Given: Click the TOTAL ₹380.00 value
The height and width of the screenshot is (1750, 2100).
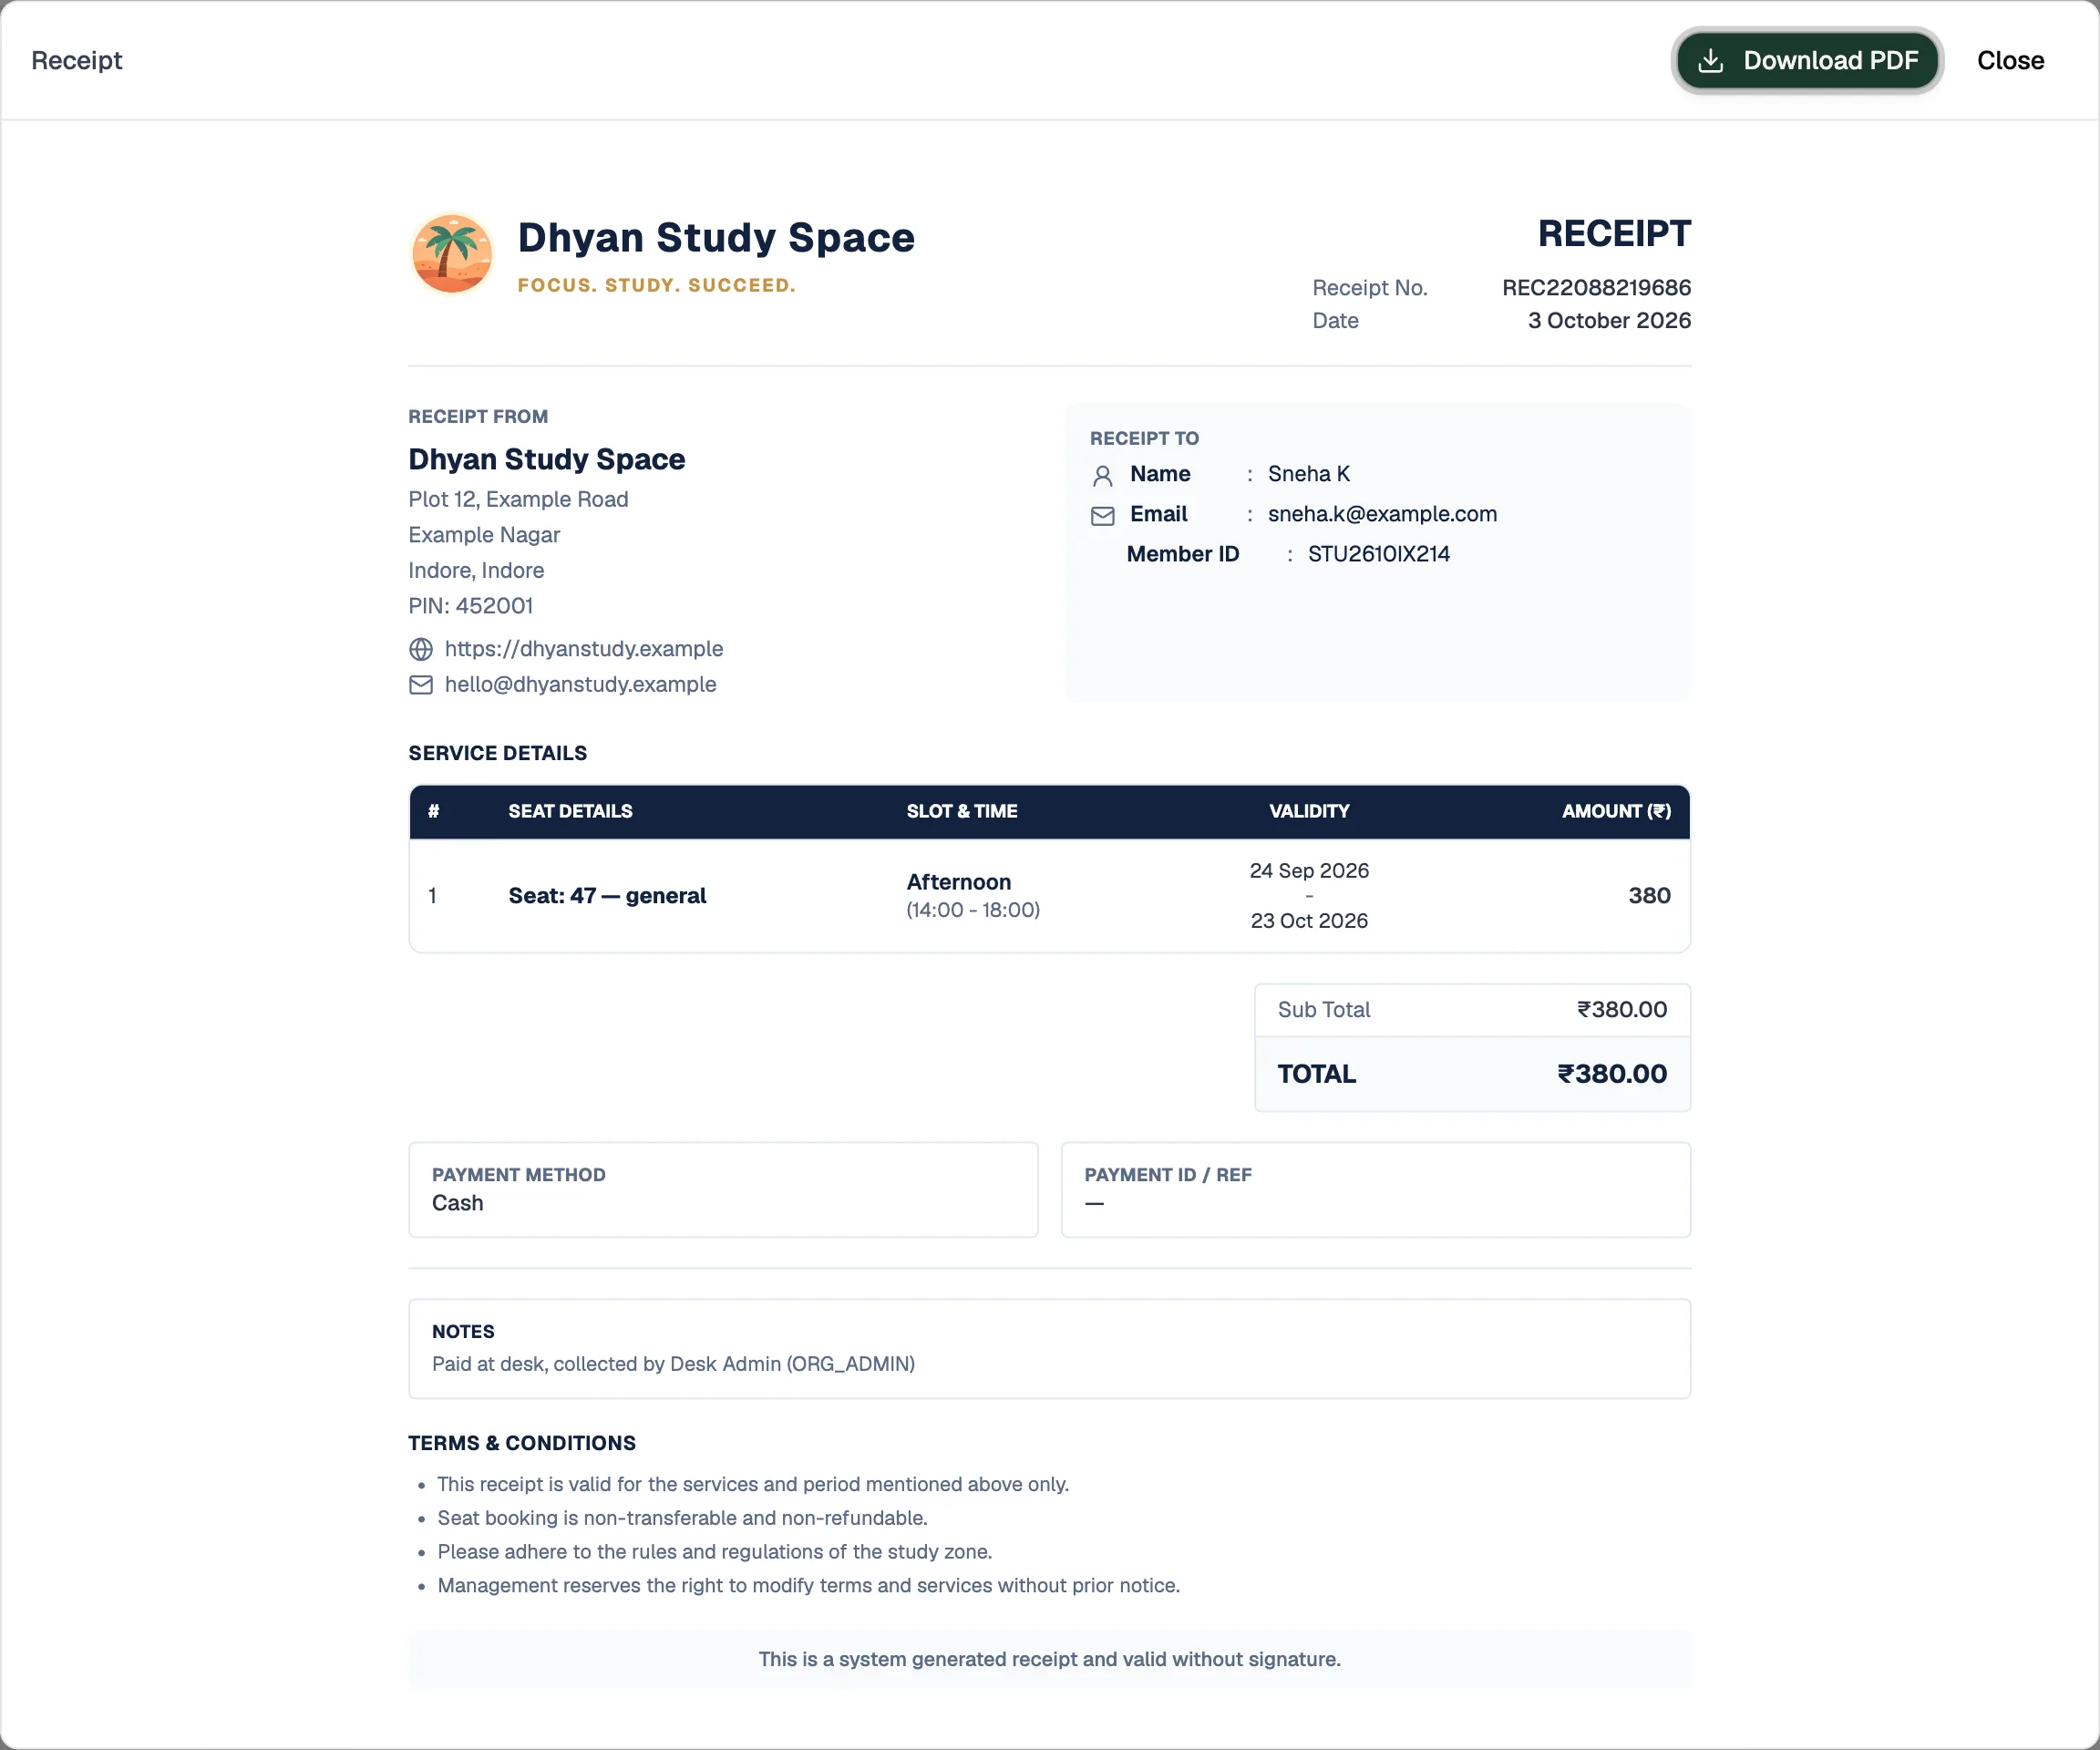Looking at the screenshot, I should (x=1612, y=1074).
